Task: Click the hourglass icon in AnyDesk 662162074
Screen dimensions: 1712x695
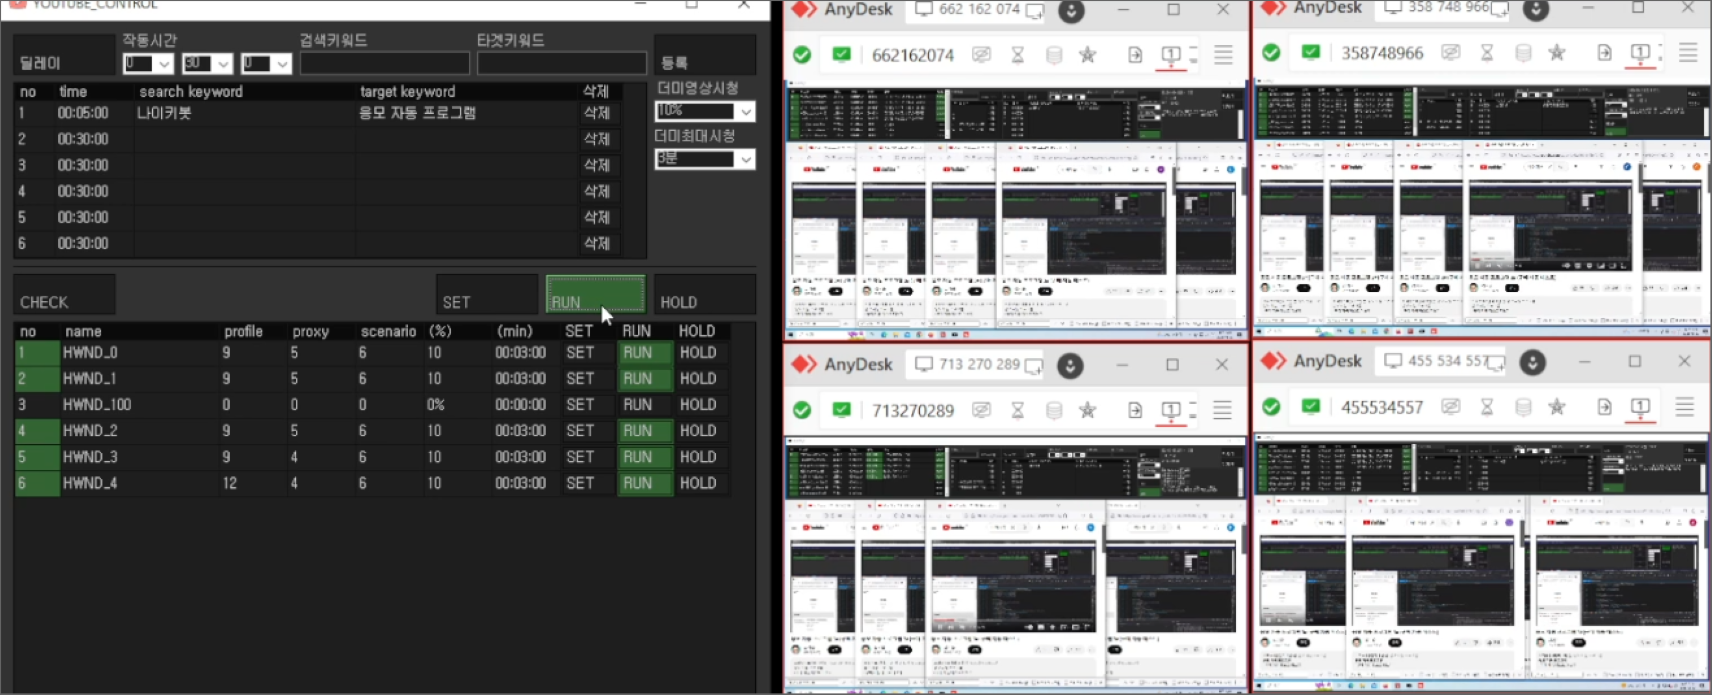Action: pos(1018,54)
